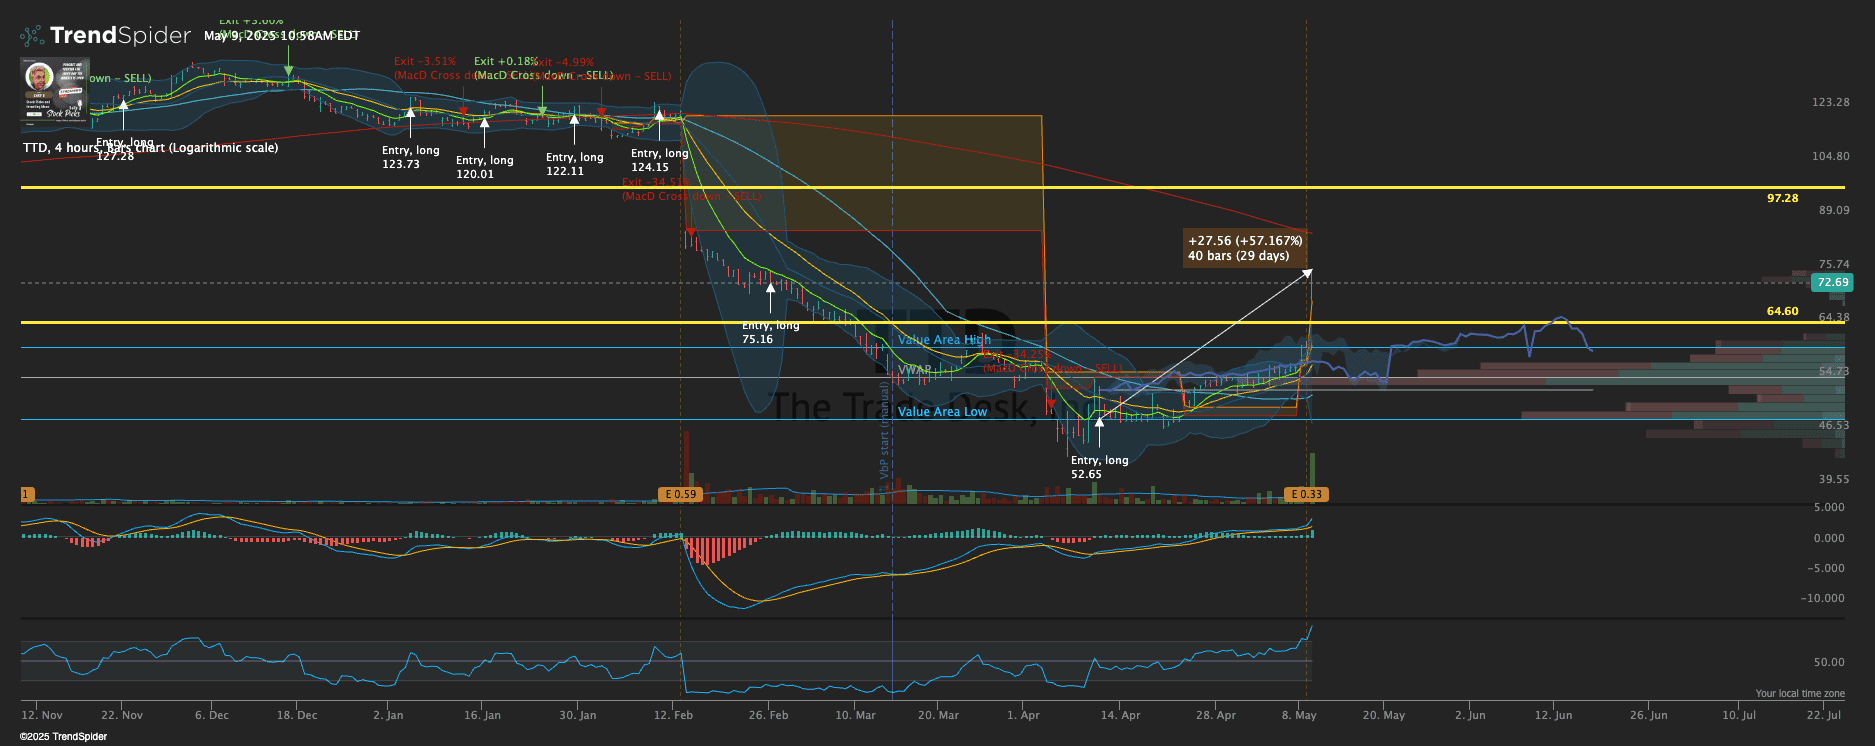The width and height of the screenshot is (1875, 746).
Task: Click the current price tag 72.69
Action: pyautogui.click(x=1832, y=283)
